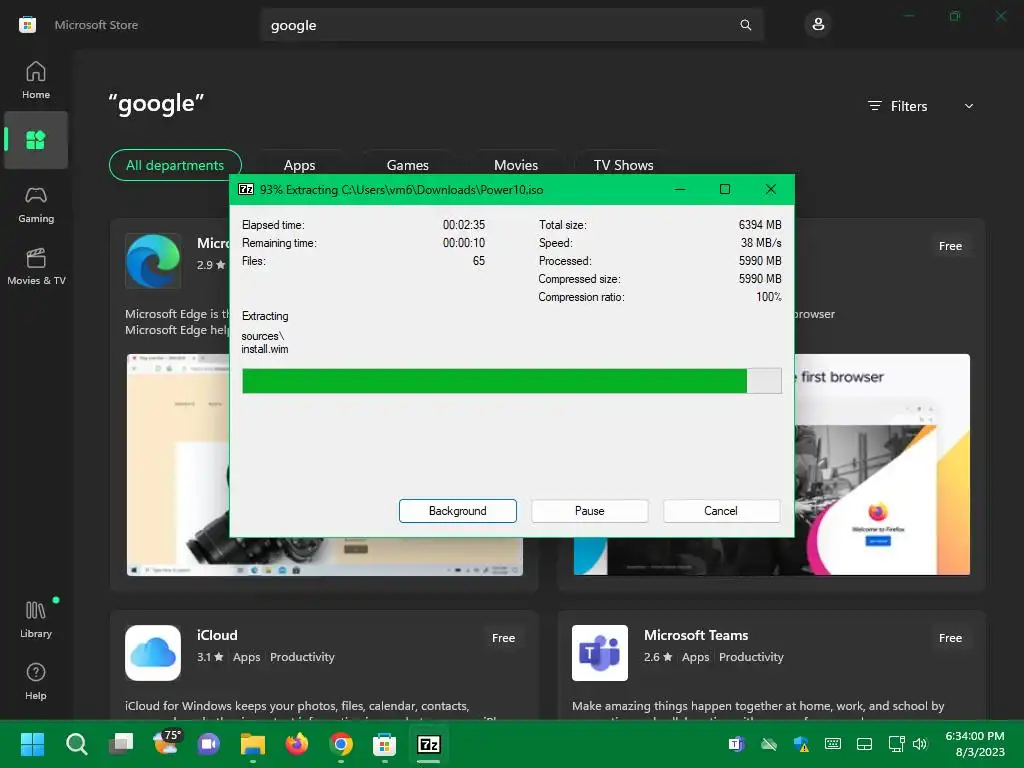Click the extraction progress bar
1024x768 pixels.
[x=512, y=381]
